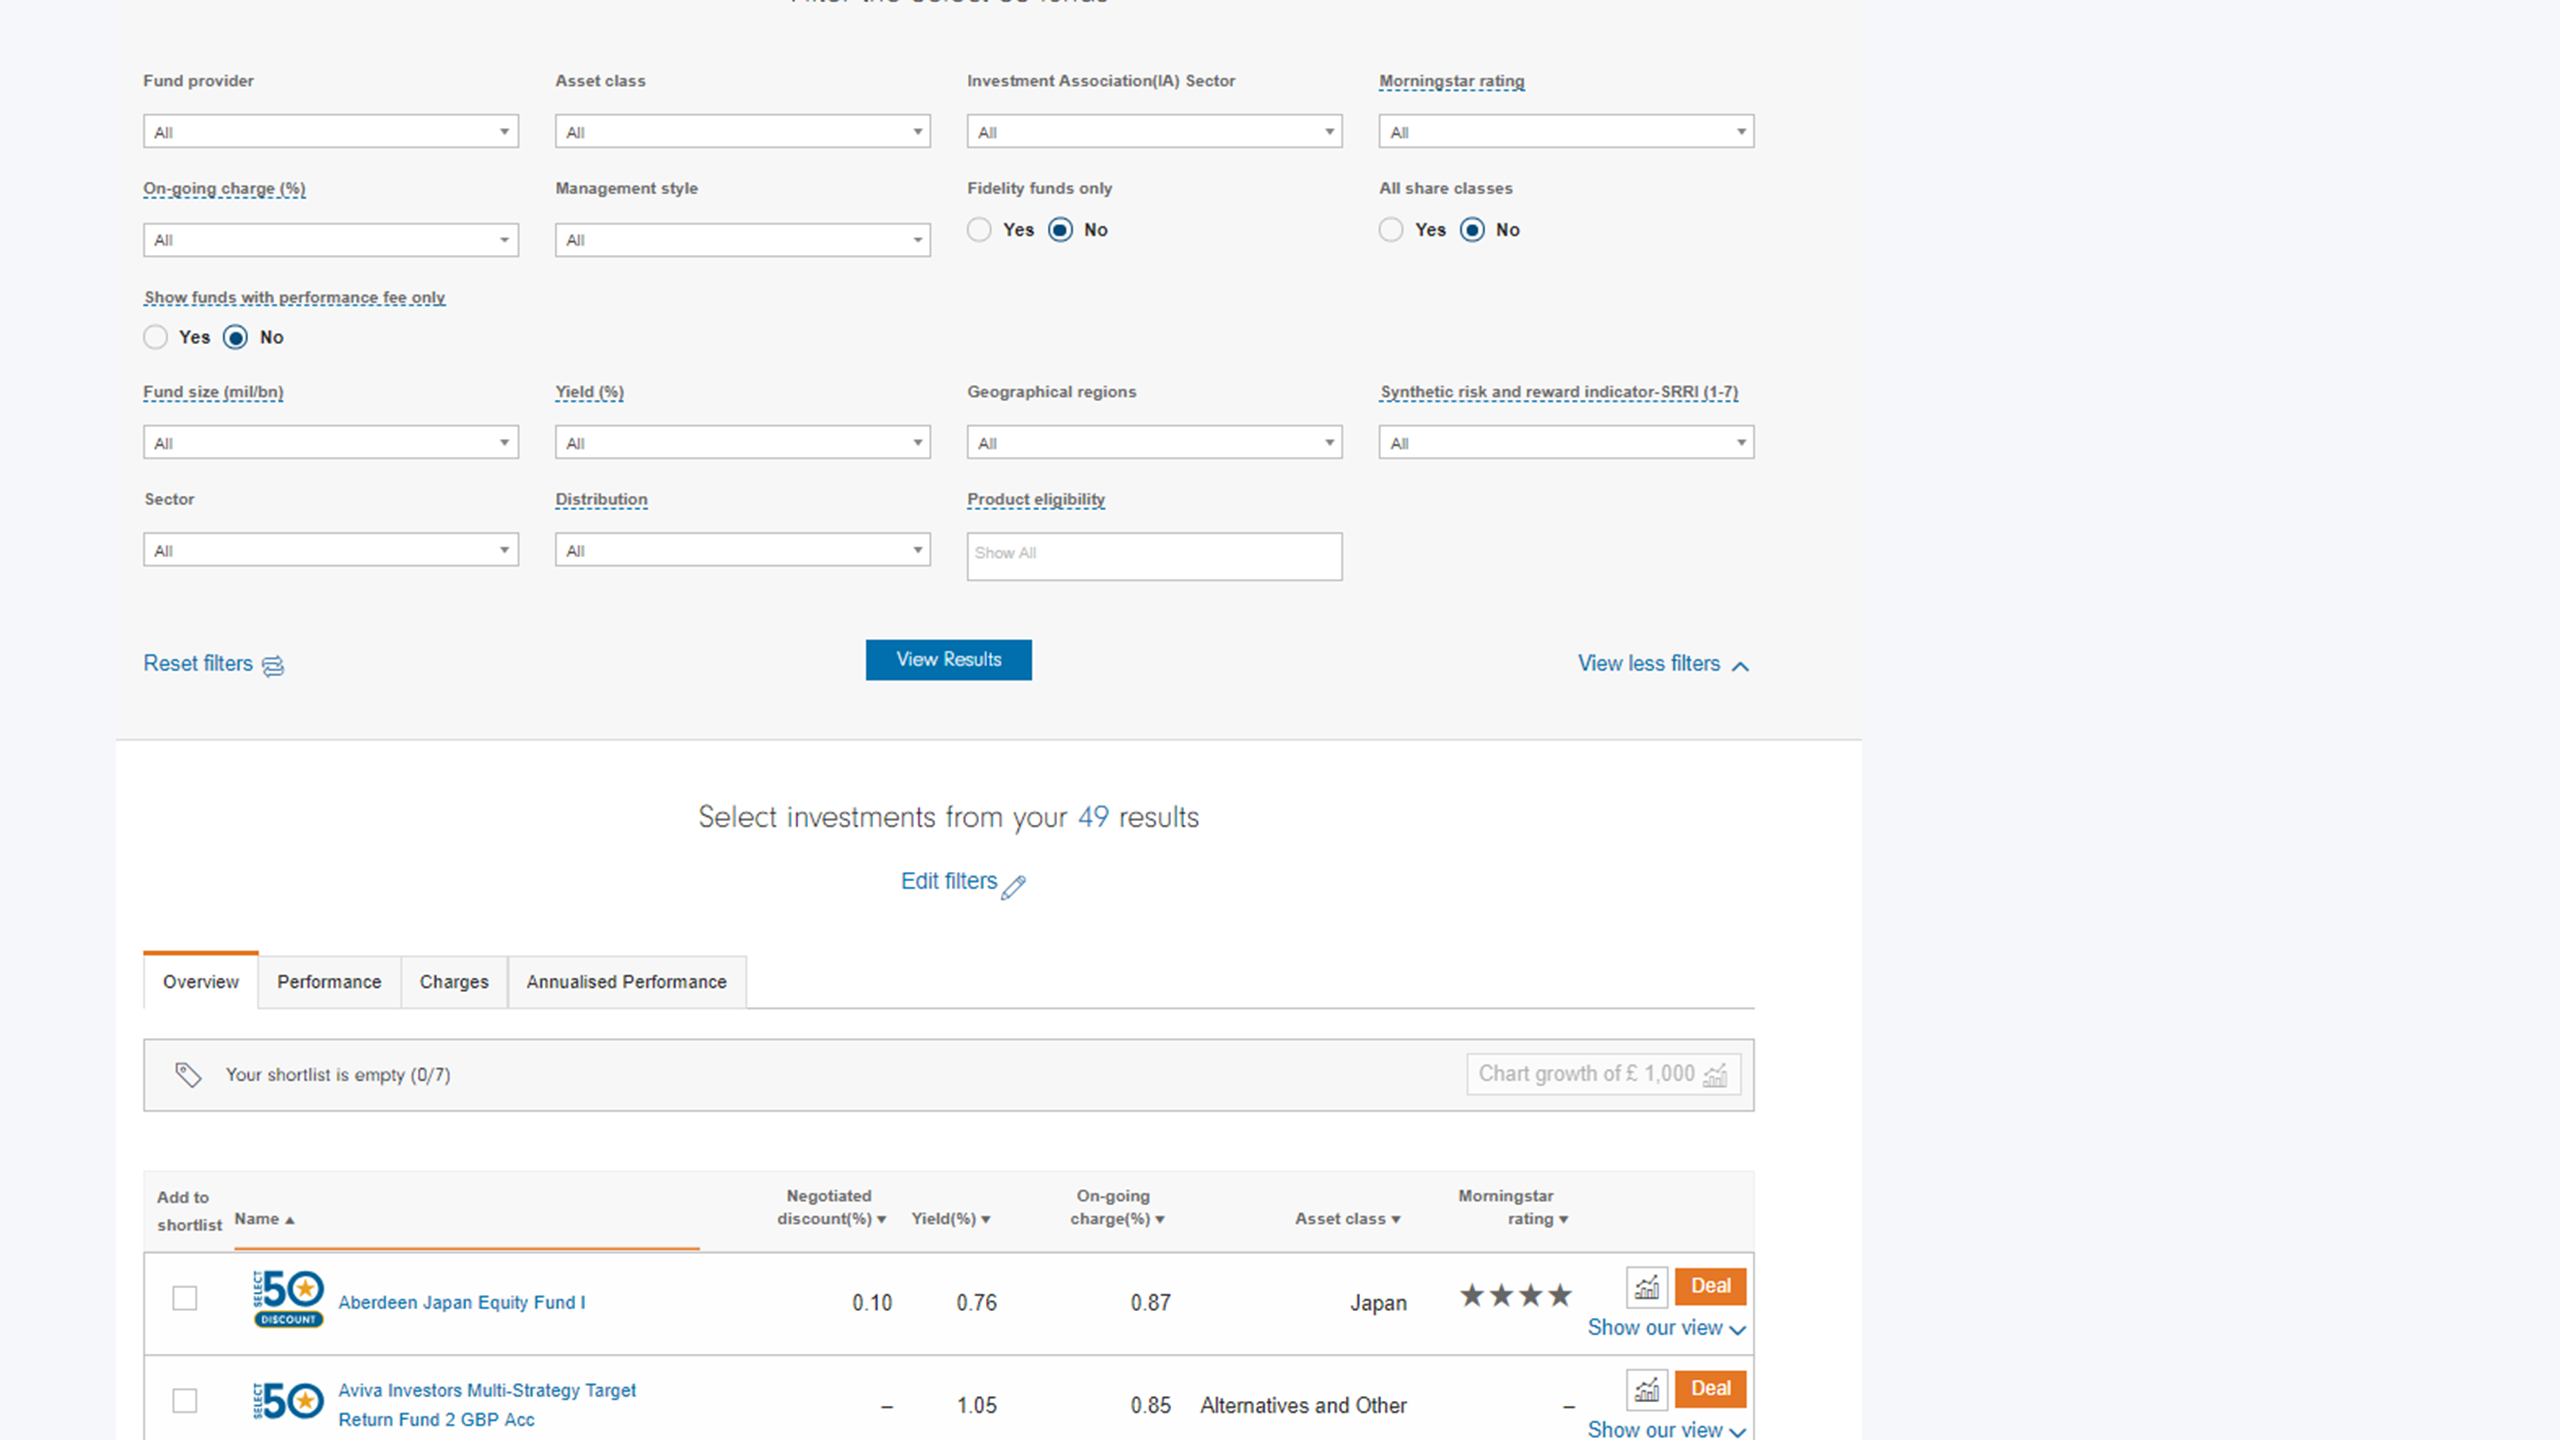Click the 49 results count text
The height and width of the screenshot is (1440, 2560).
pos(1093,818)
